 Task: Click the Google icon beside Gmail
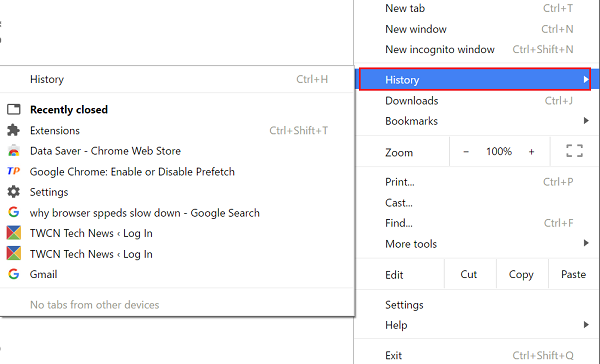[13, 274]
